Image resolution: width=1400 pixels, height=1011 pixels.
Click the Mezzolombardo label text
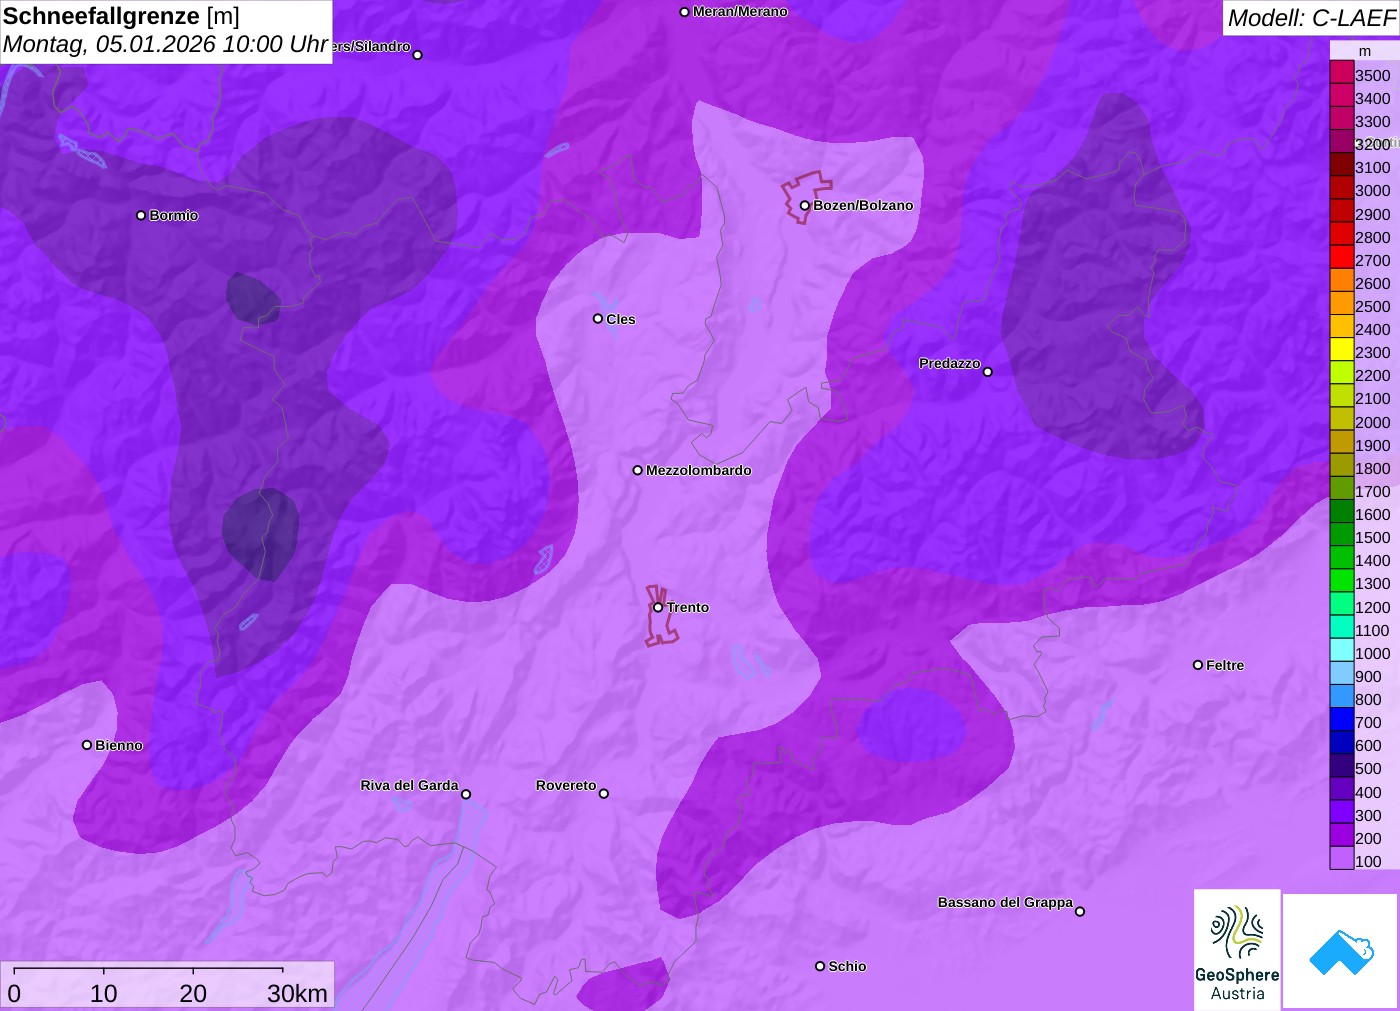click(698, 470)
